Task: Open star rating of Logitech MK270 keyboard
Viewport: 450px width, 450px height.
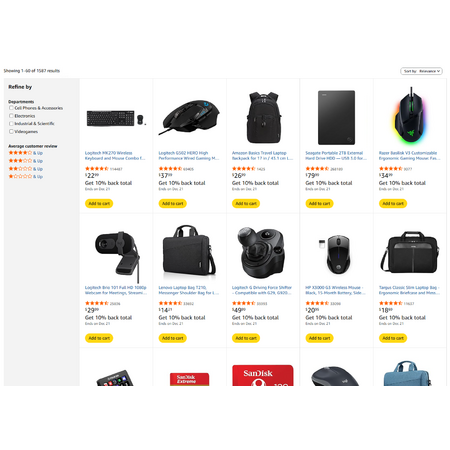Action: [97, 169]
